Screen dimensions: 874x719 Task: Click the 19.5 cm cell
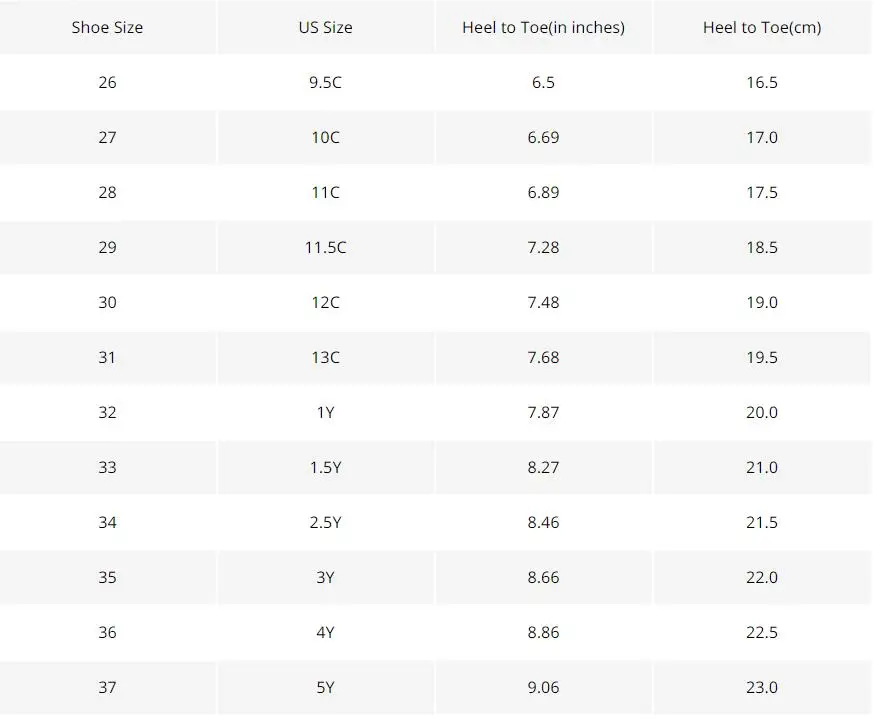tap(762, 357)
